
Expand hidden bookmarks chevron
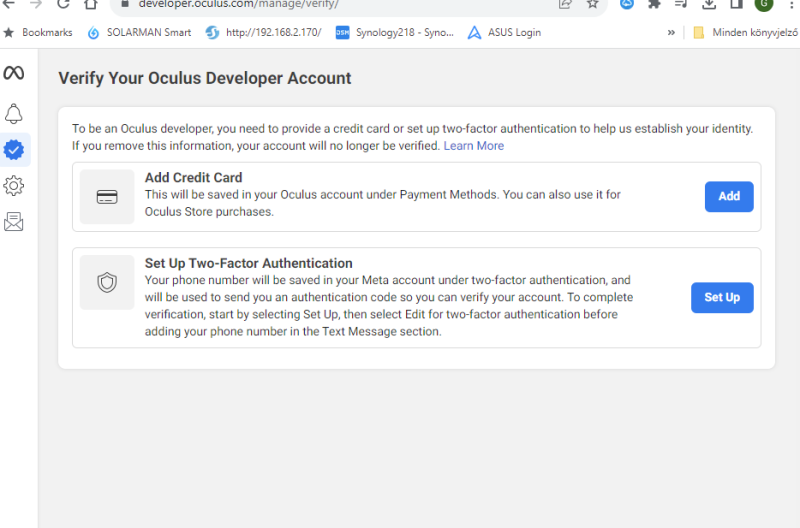click(x=671, y=32)
